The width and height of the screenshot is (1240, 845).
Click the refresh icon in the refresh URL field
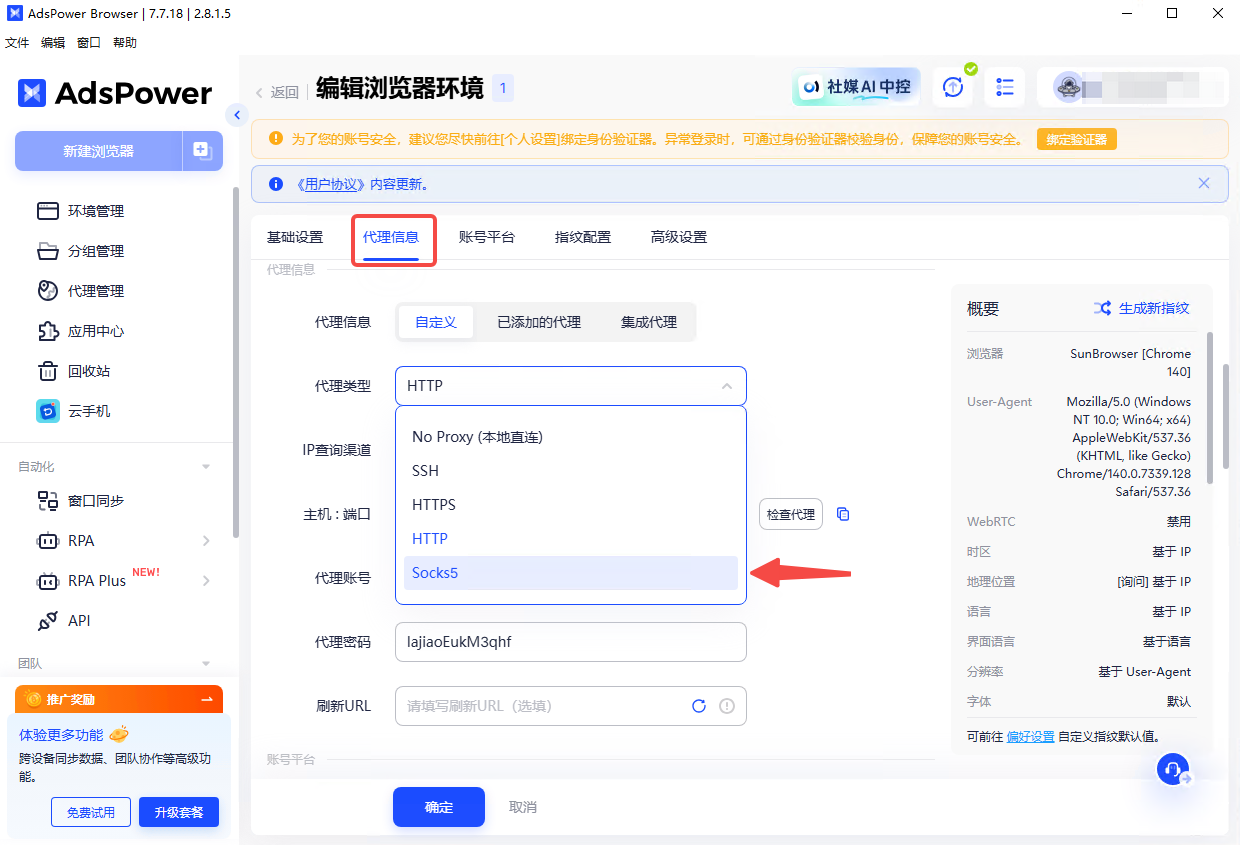699,706
